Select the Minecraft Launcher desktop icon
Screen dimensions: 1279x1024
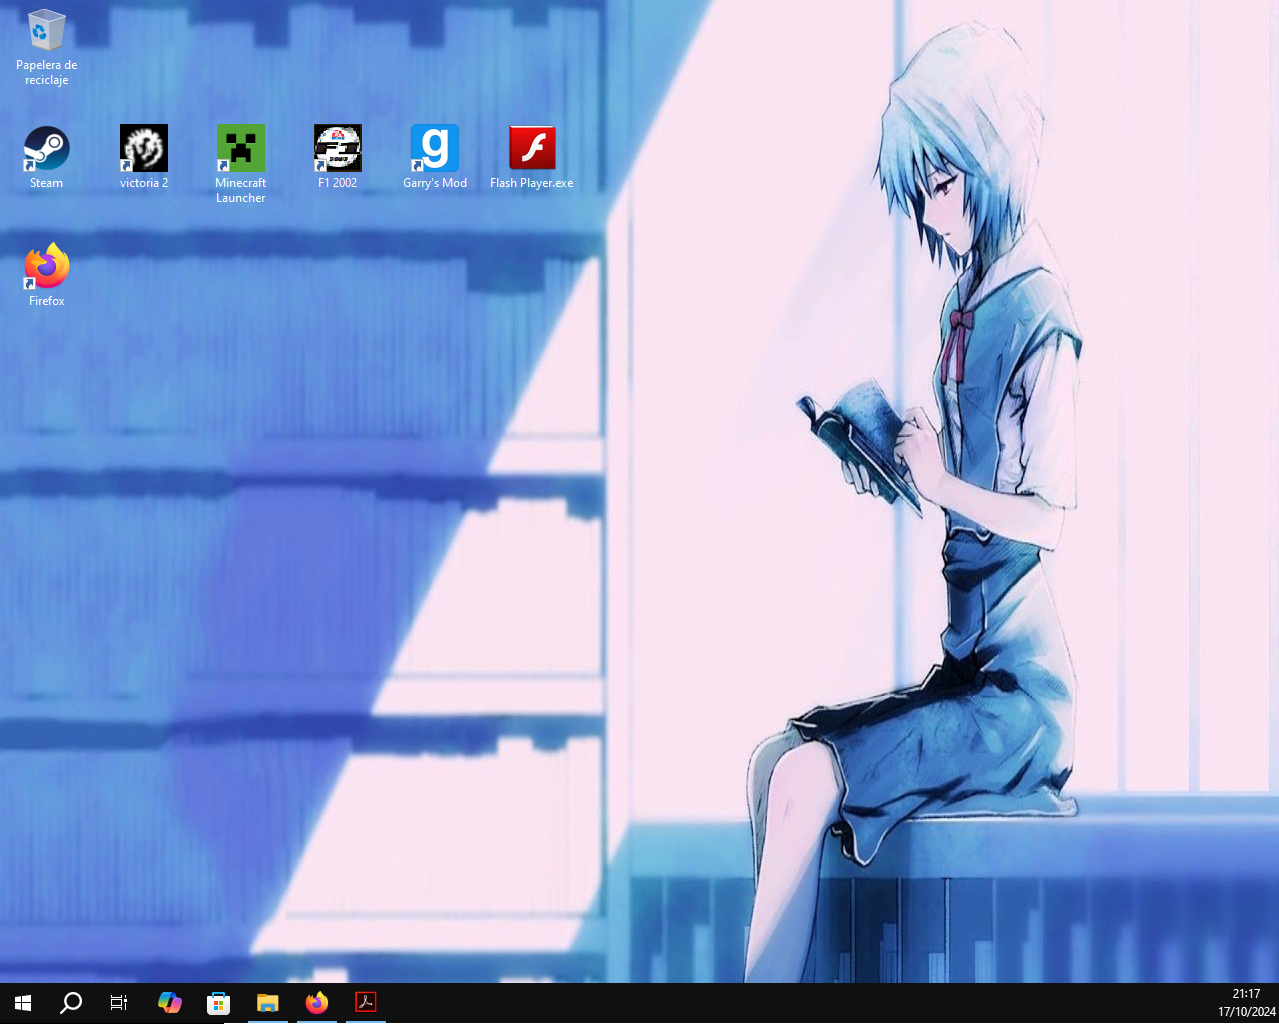coord(241,164)
